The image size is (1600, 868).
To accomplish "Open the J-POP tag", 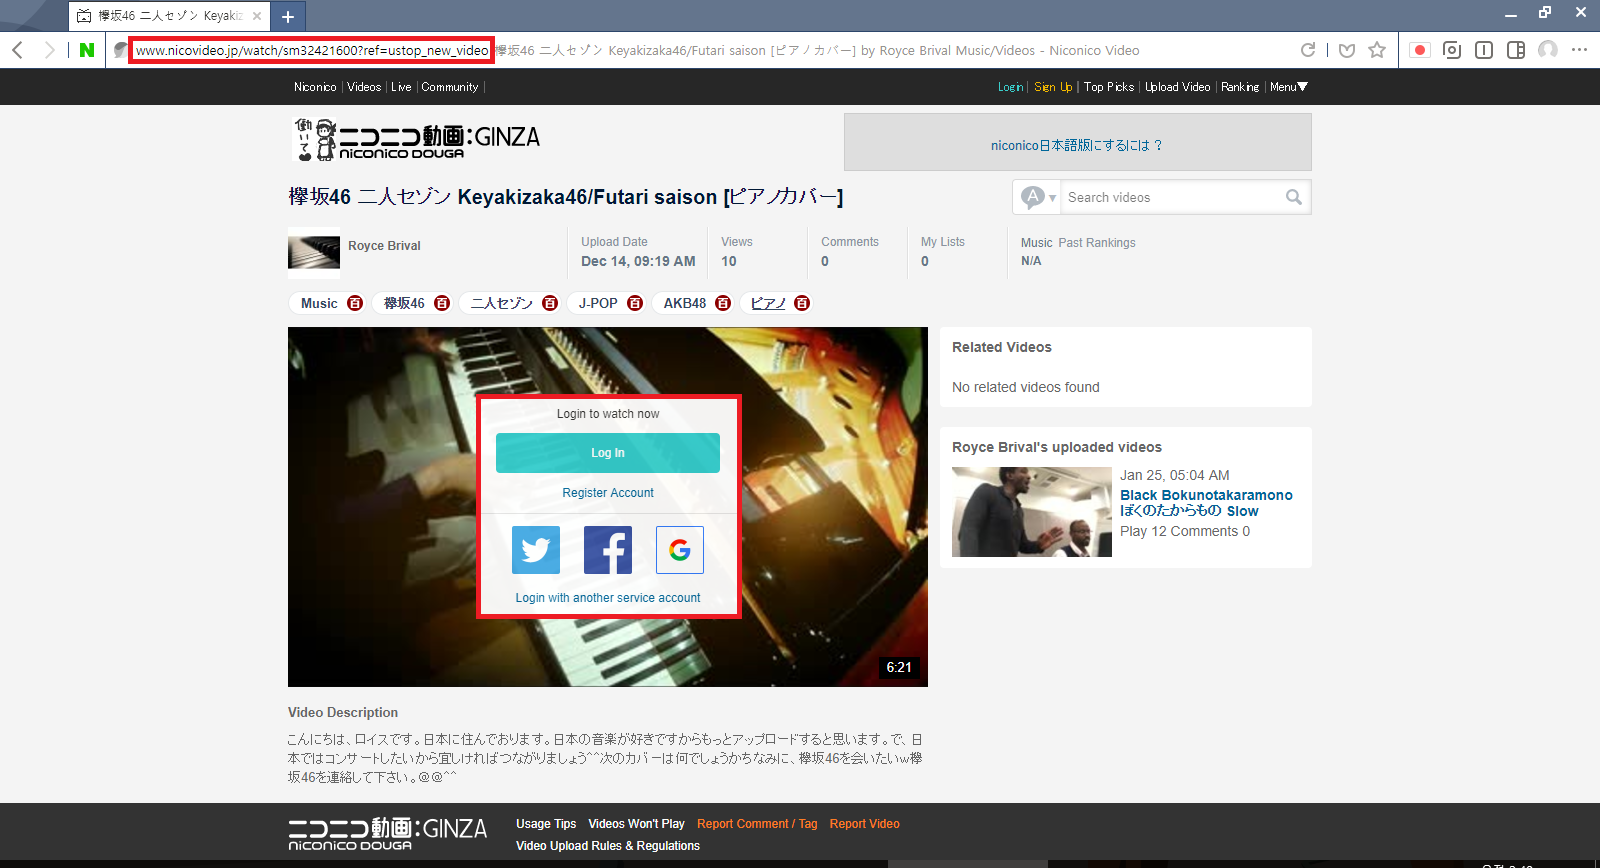I will (x=598, y=303).
